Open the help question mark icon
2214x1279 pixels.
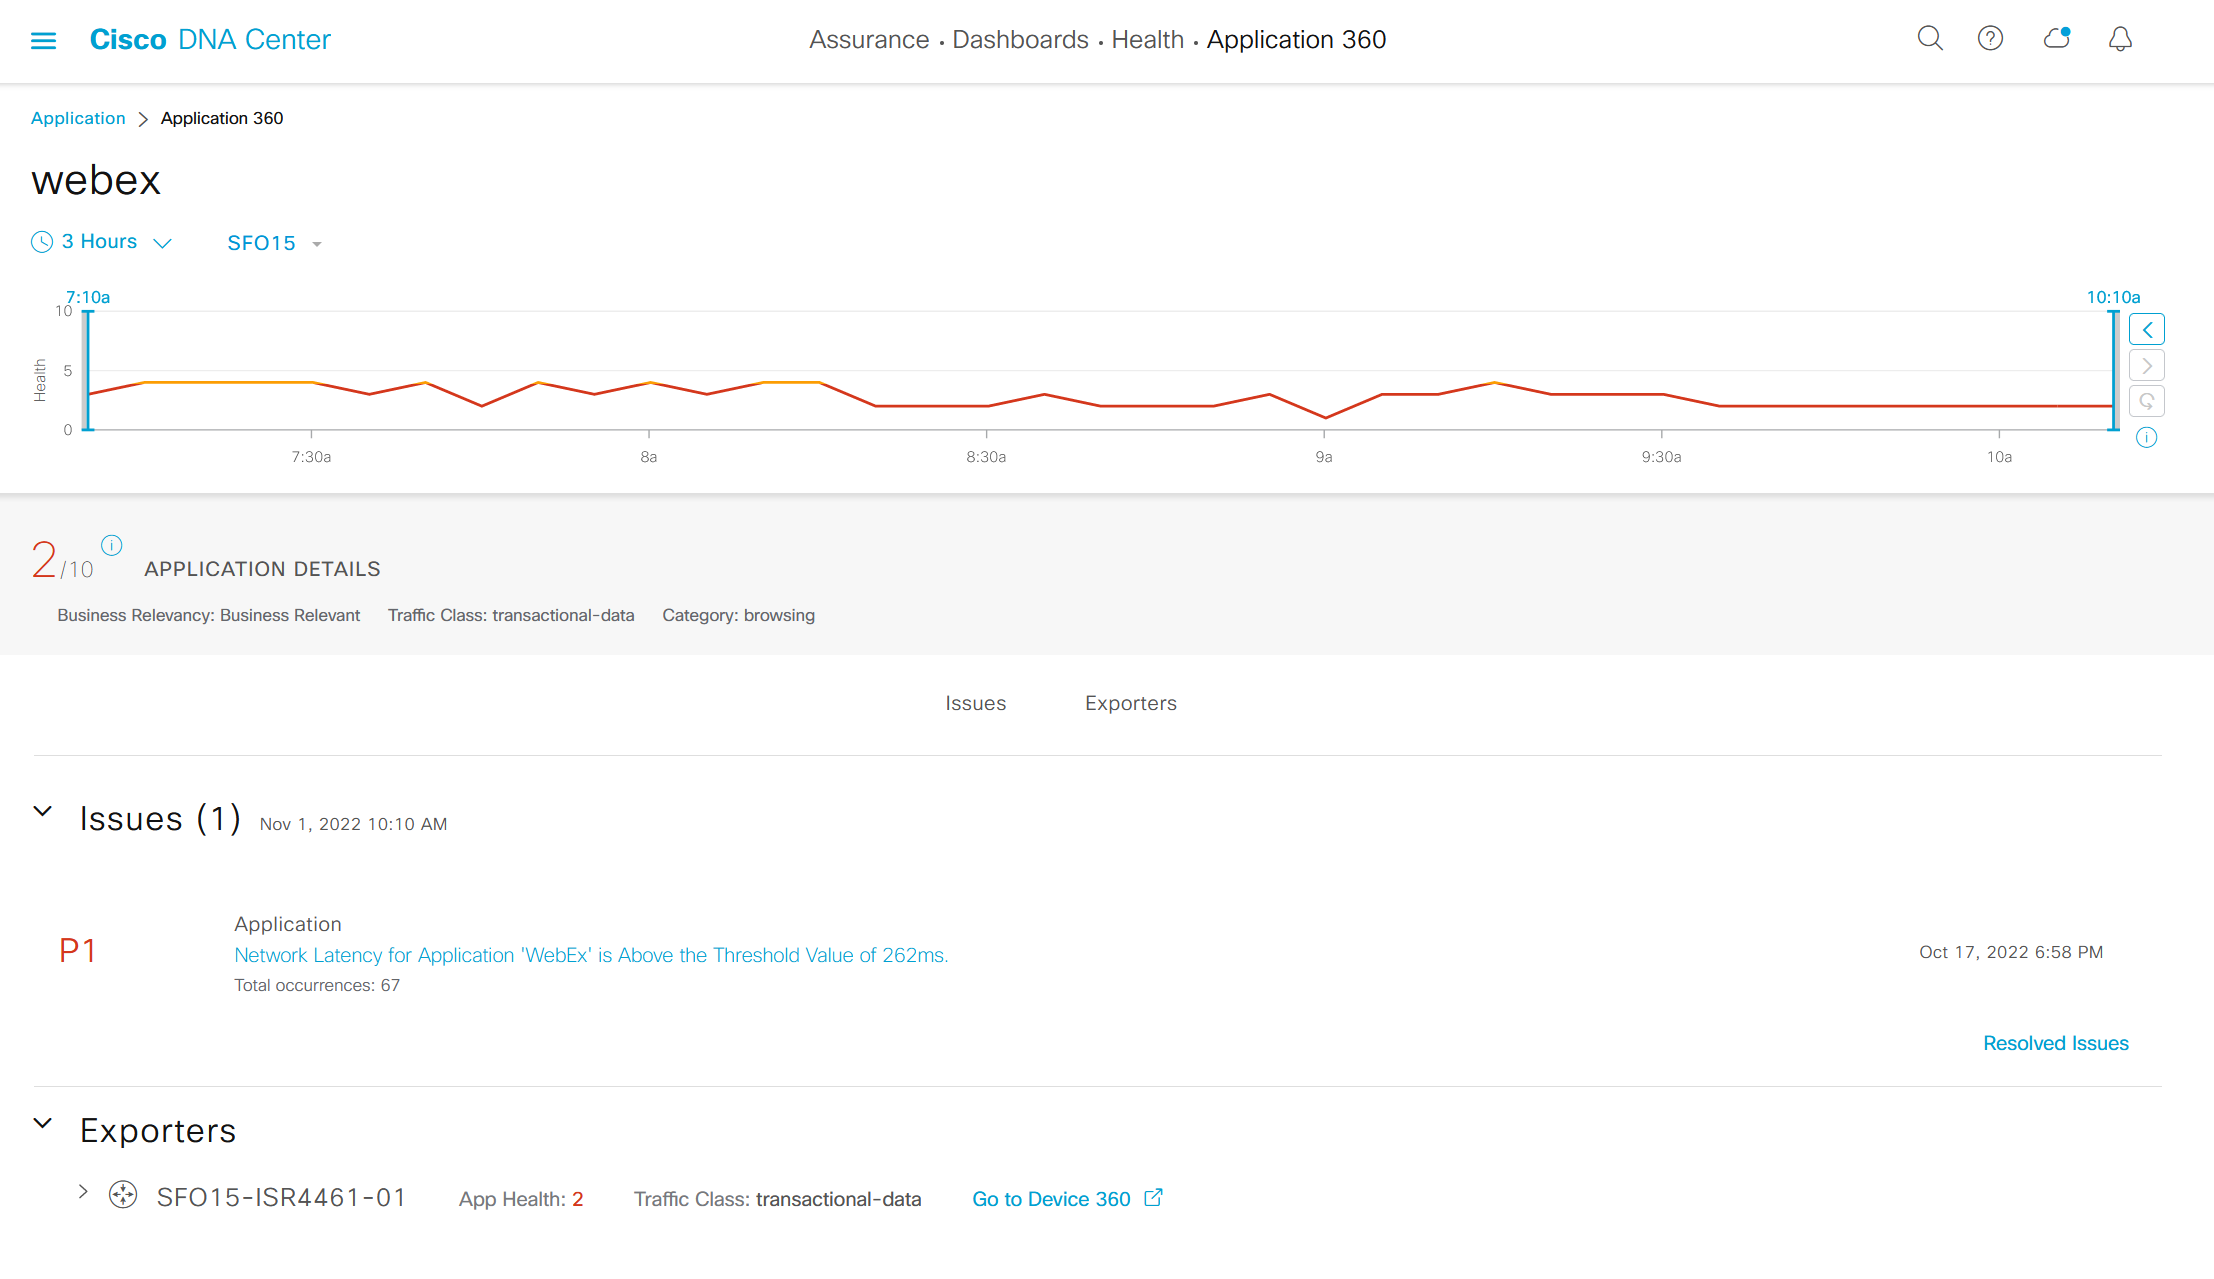coord(1990,39)
